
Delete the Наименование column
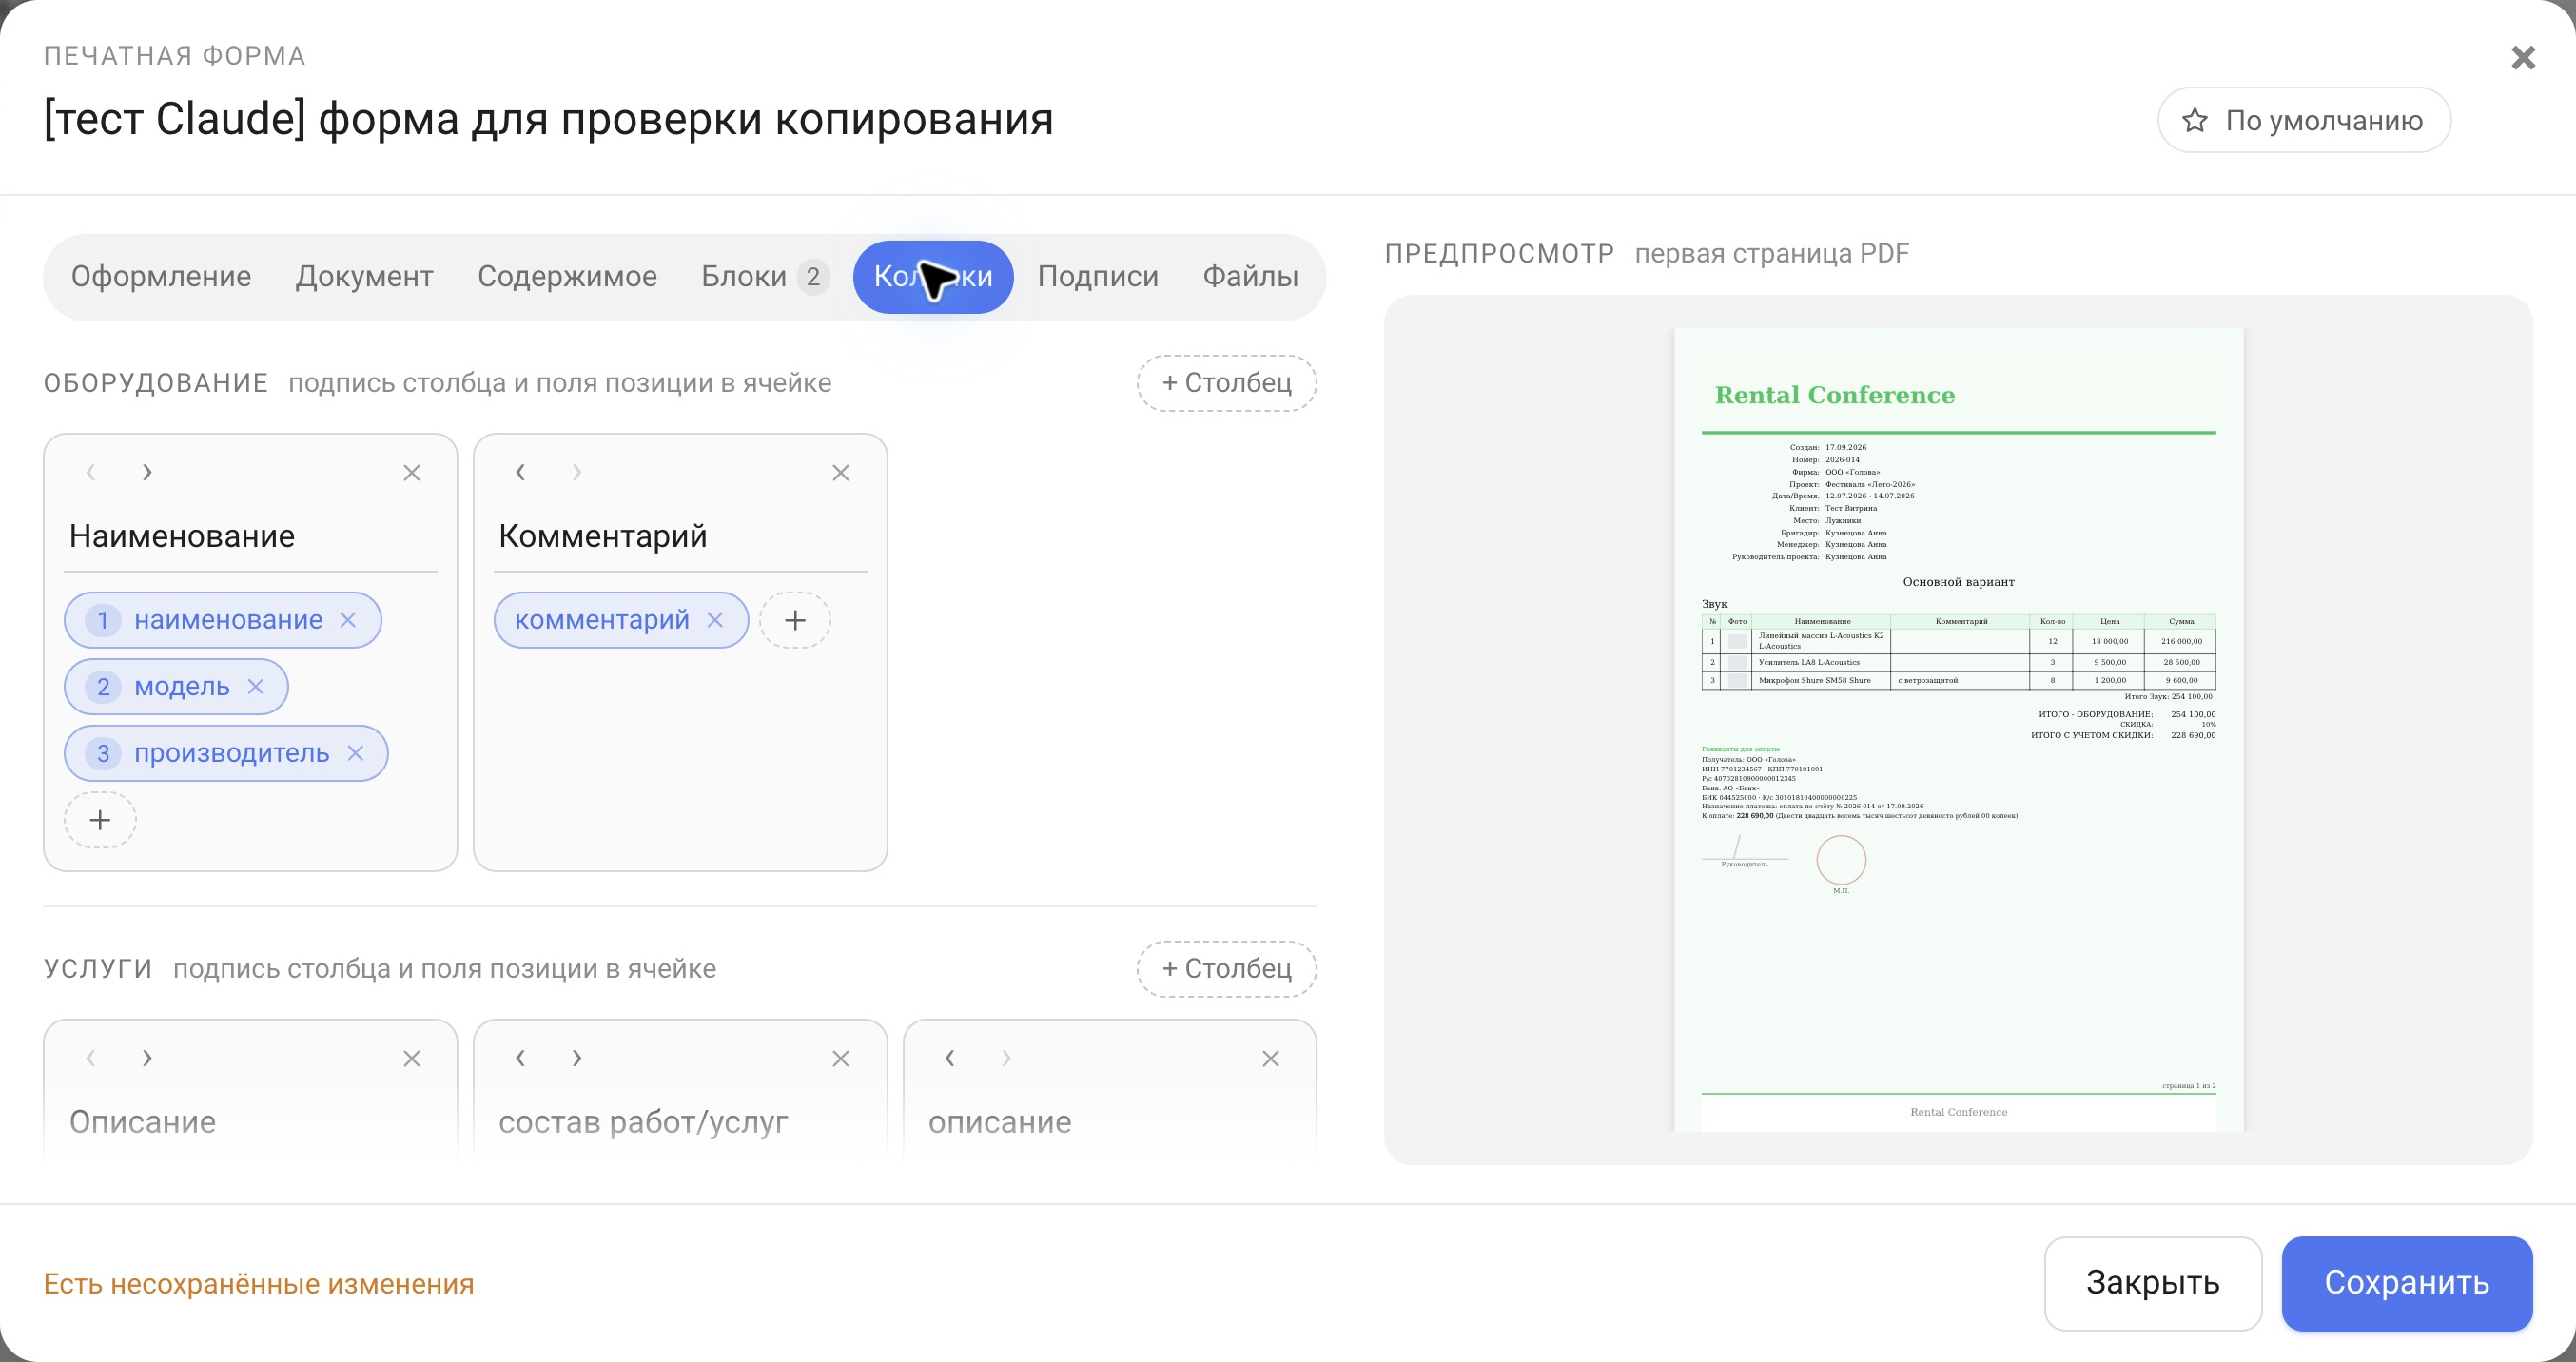[x=411, y=473]
